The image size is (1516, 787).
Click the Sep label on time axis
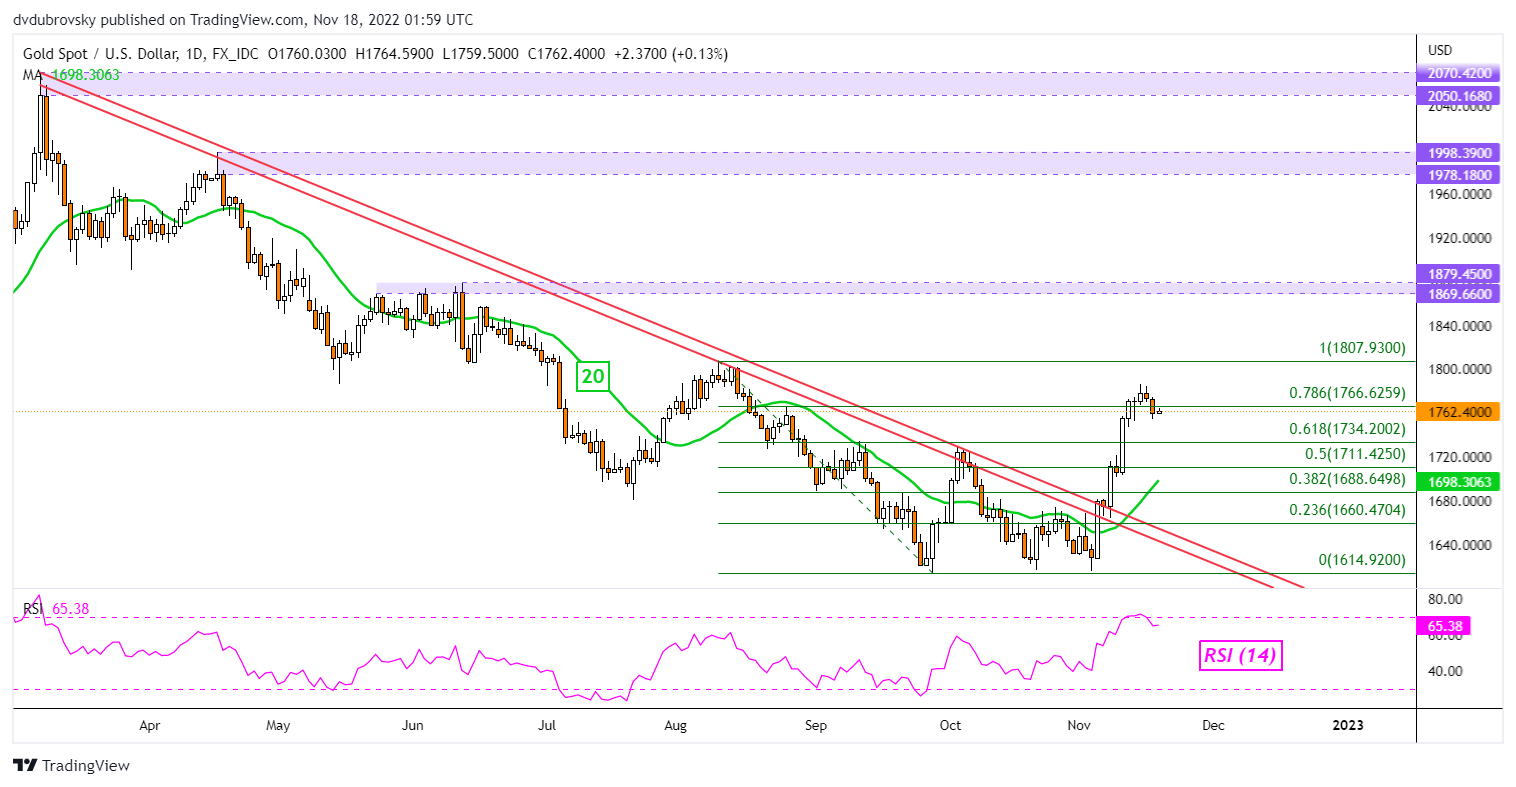(x=816, y=725)
